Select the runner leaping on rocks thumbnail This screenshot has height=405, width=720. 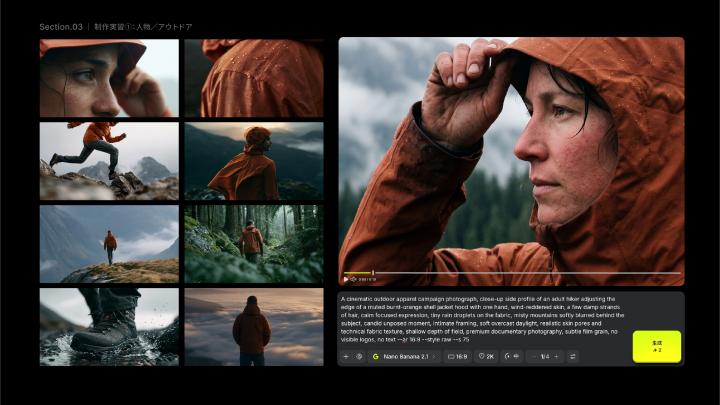click(x=109, y=161)
